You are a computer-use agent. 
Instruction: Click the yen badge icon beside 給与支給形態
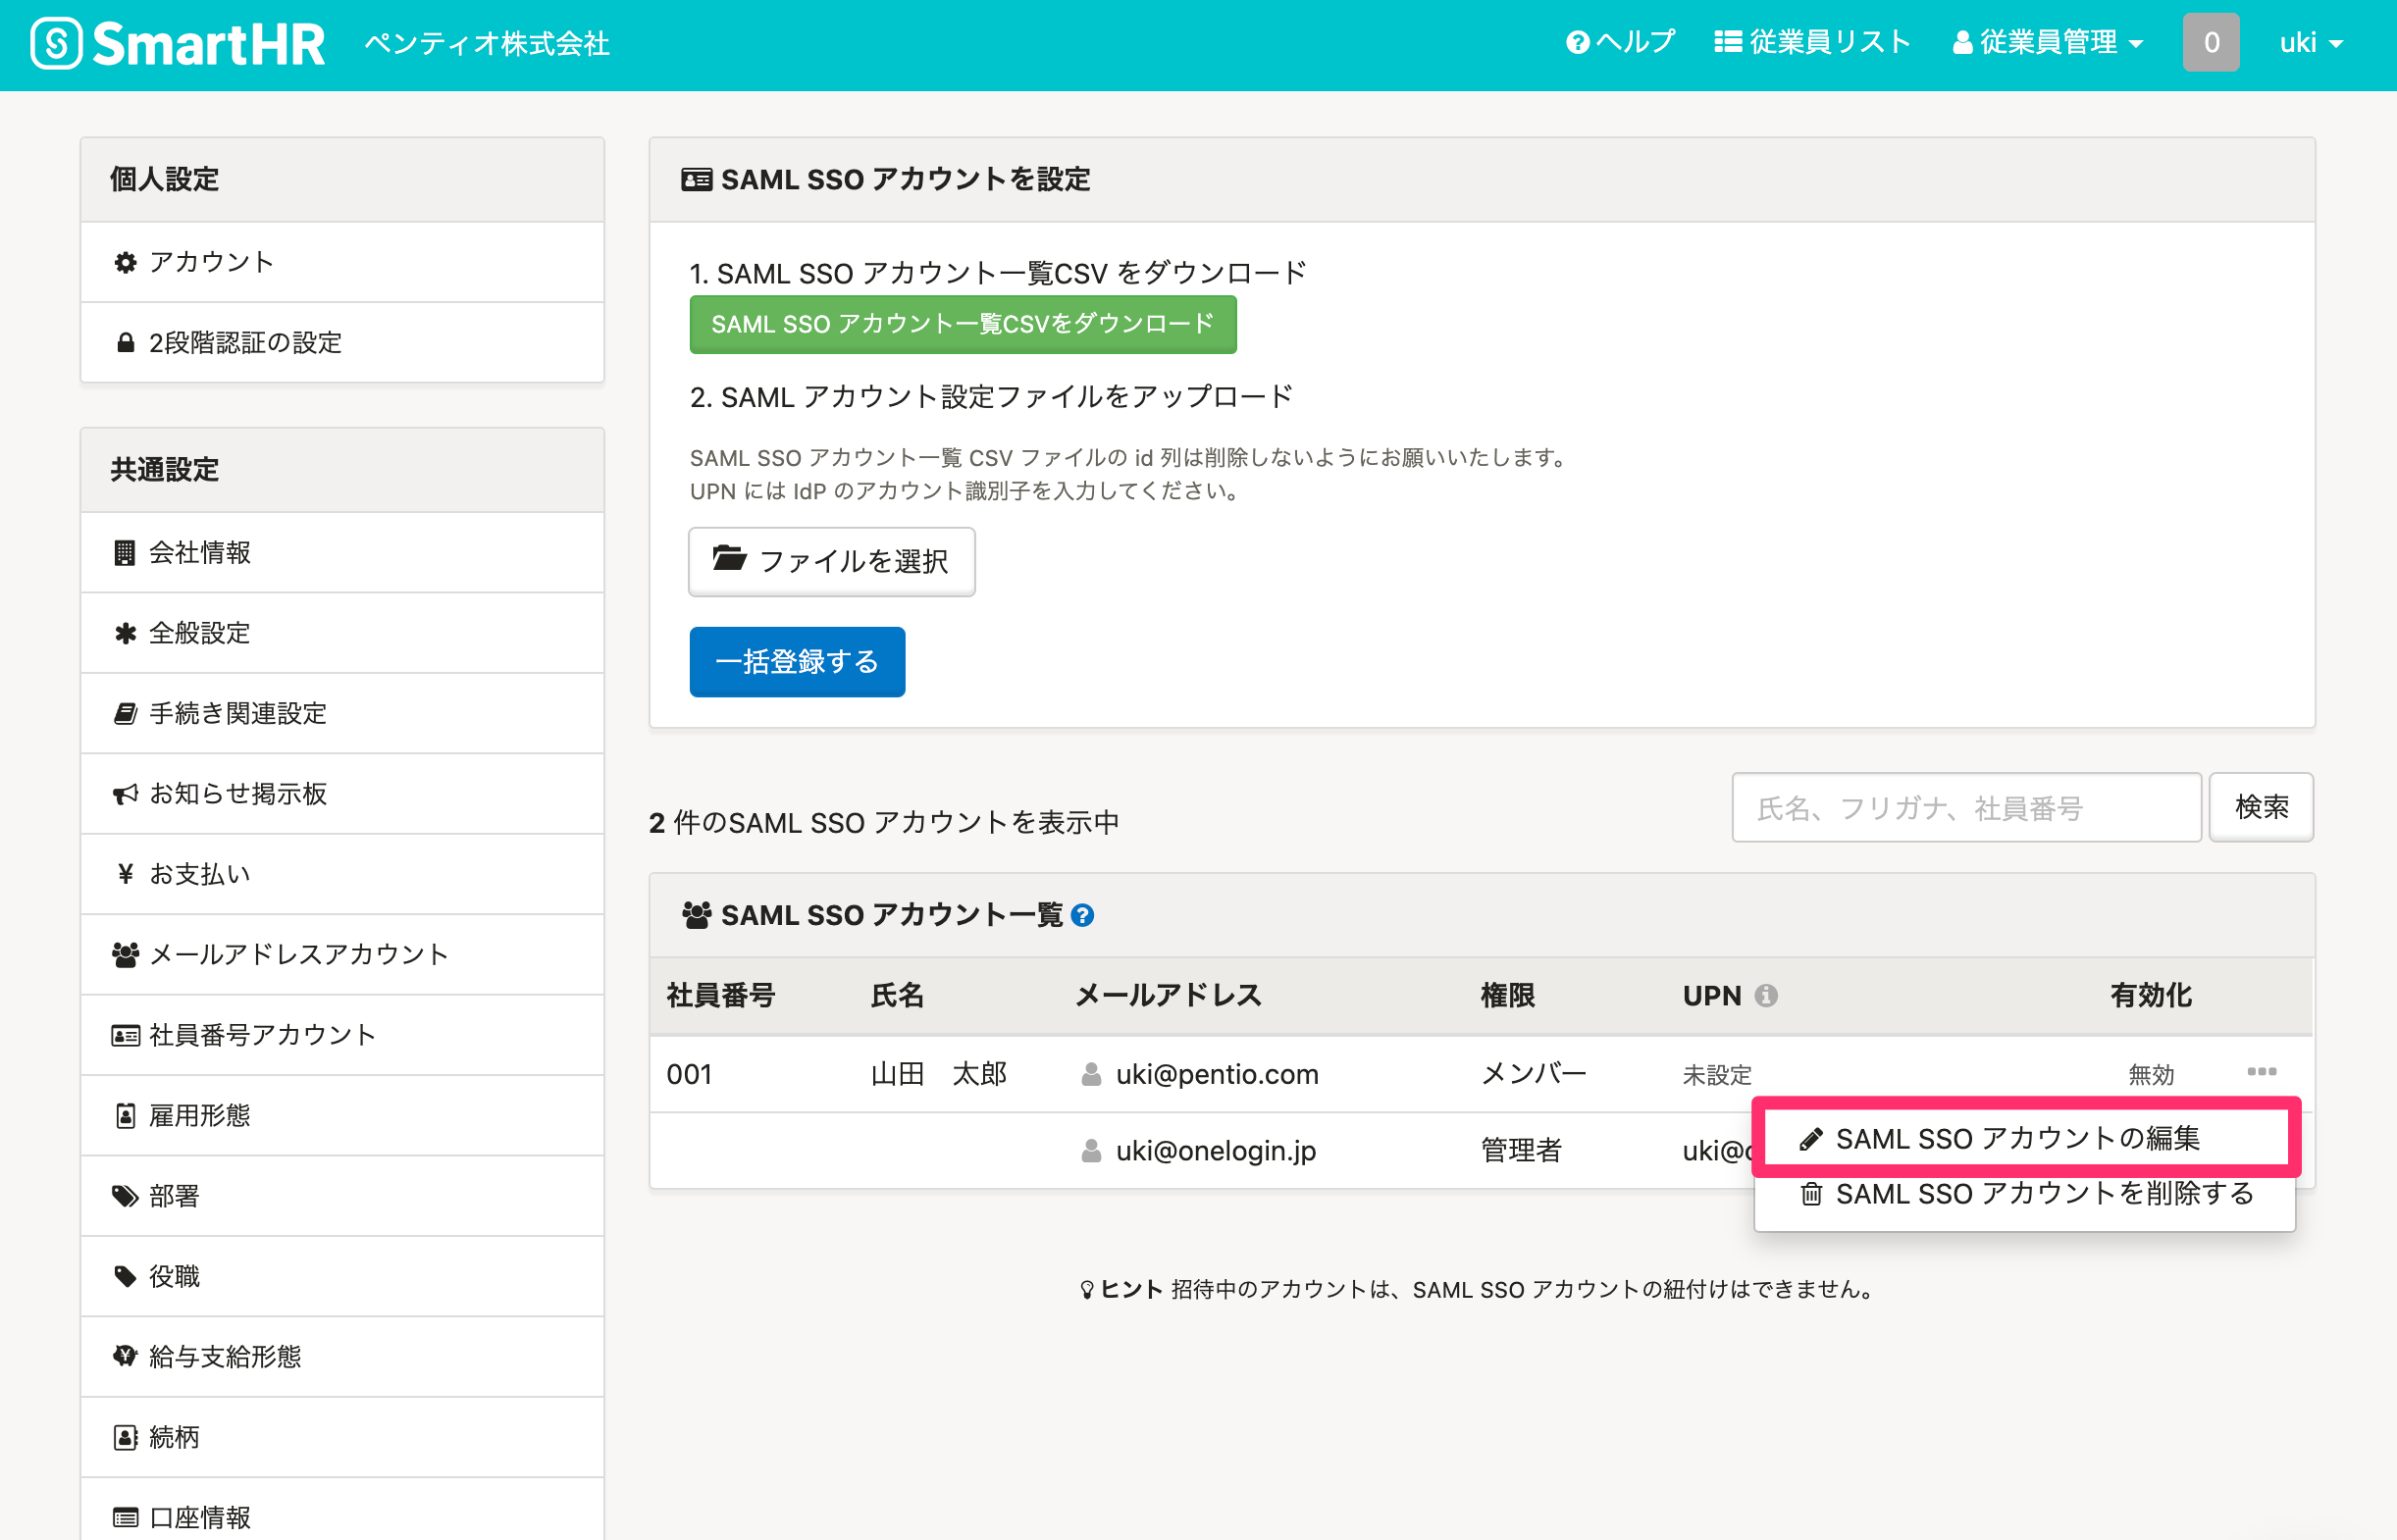click(125, 1356)
